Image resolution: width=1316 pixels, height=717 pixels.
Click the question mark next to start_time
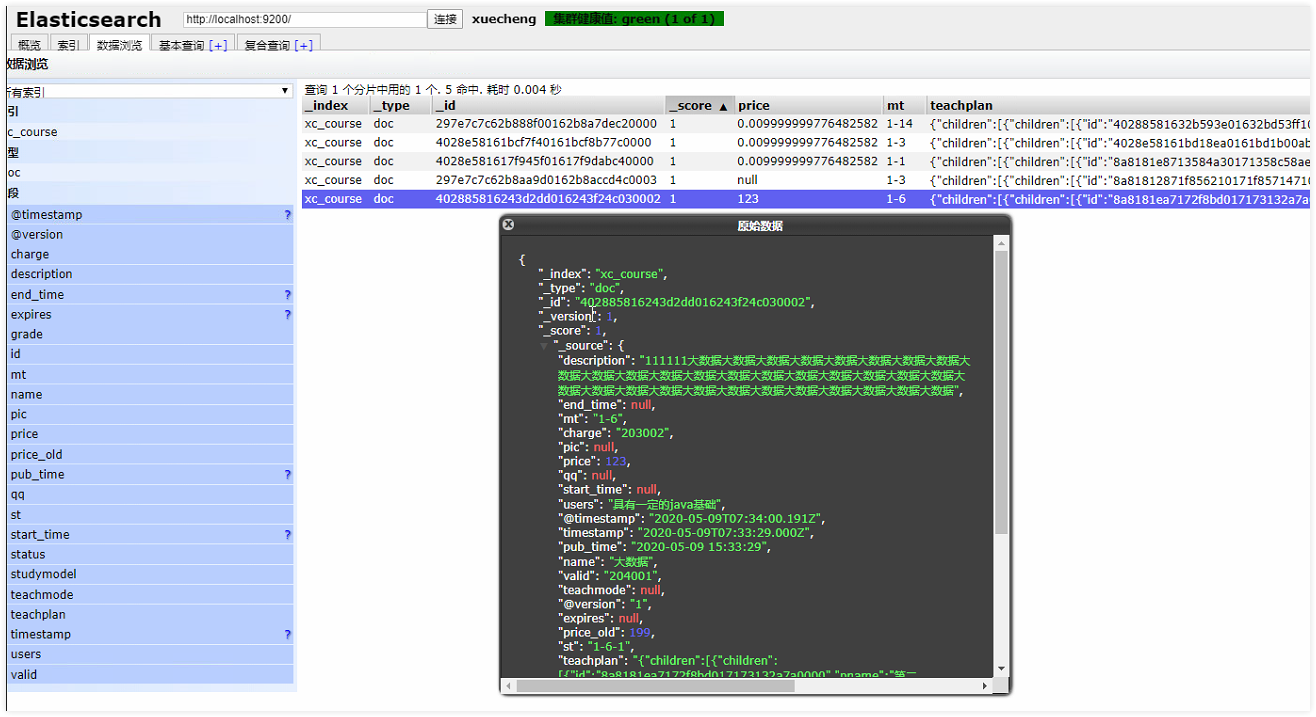[288, 535]
